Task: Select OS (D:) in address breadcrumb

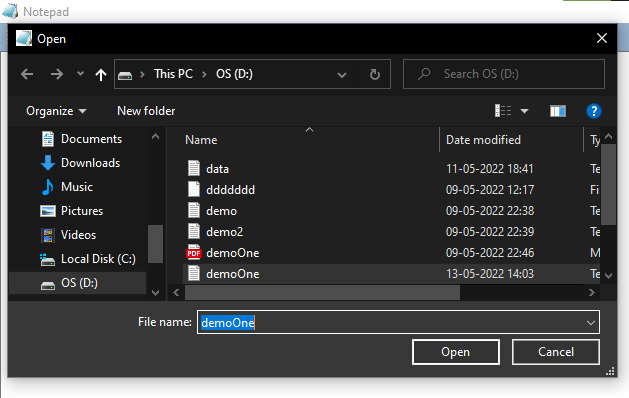Action: coord(234,74)
